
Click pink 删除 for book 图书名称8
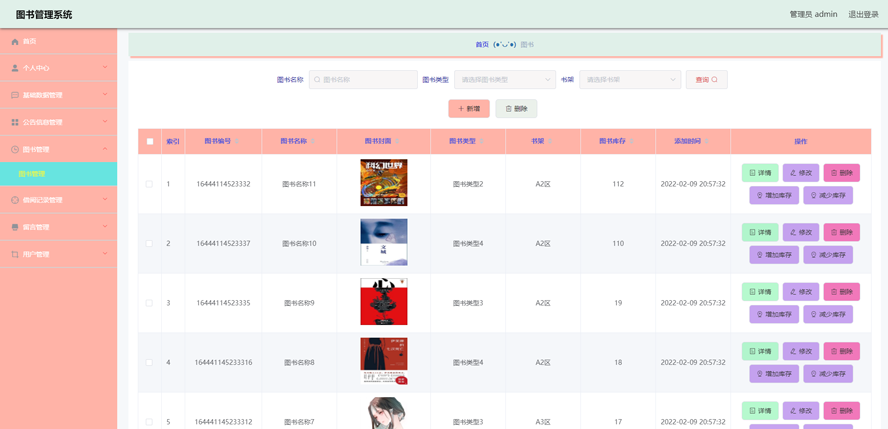(x=842, y=351)
